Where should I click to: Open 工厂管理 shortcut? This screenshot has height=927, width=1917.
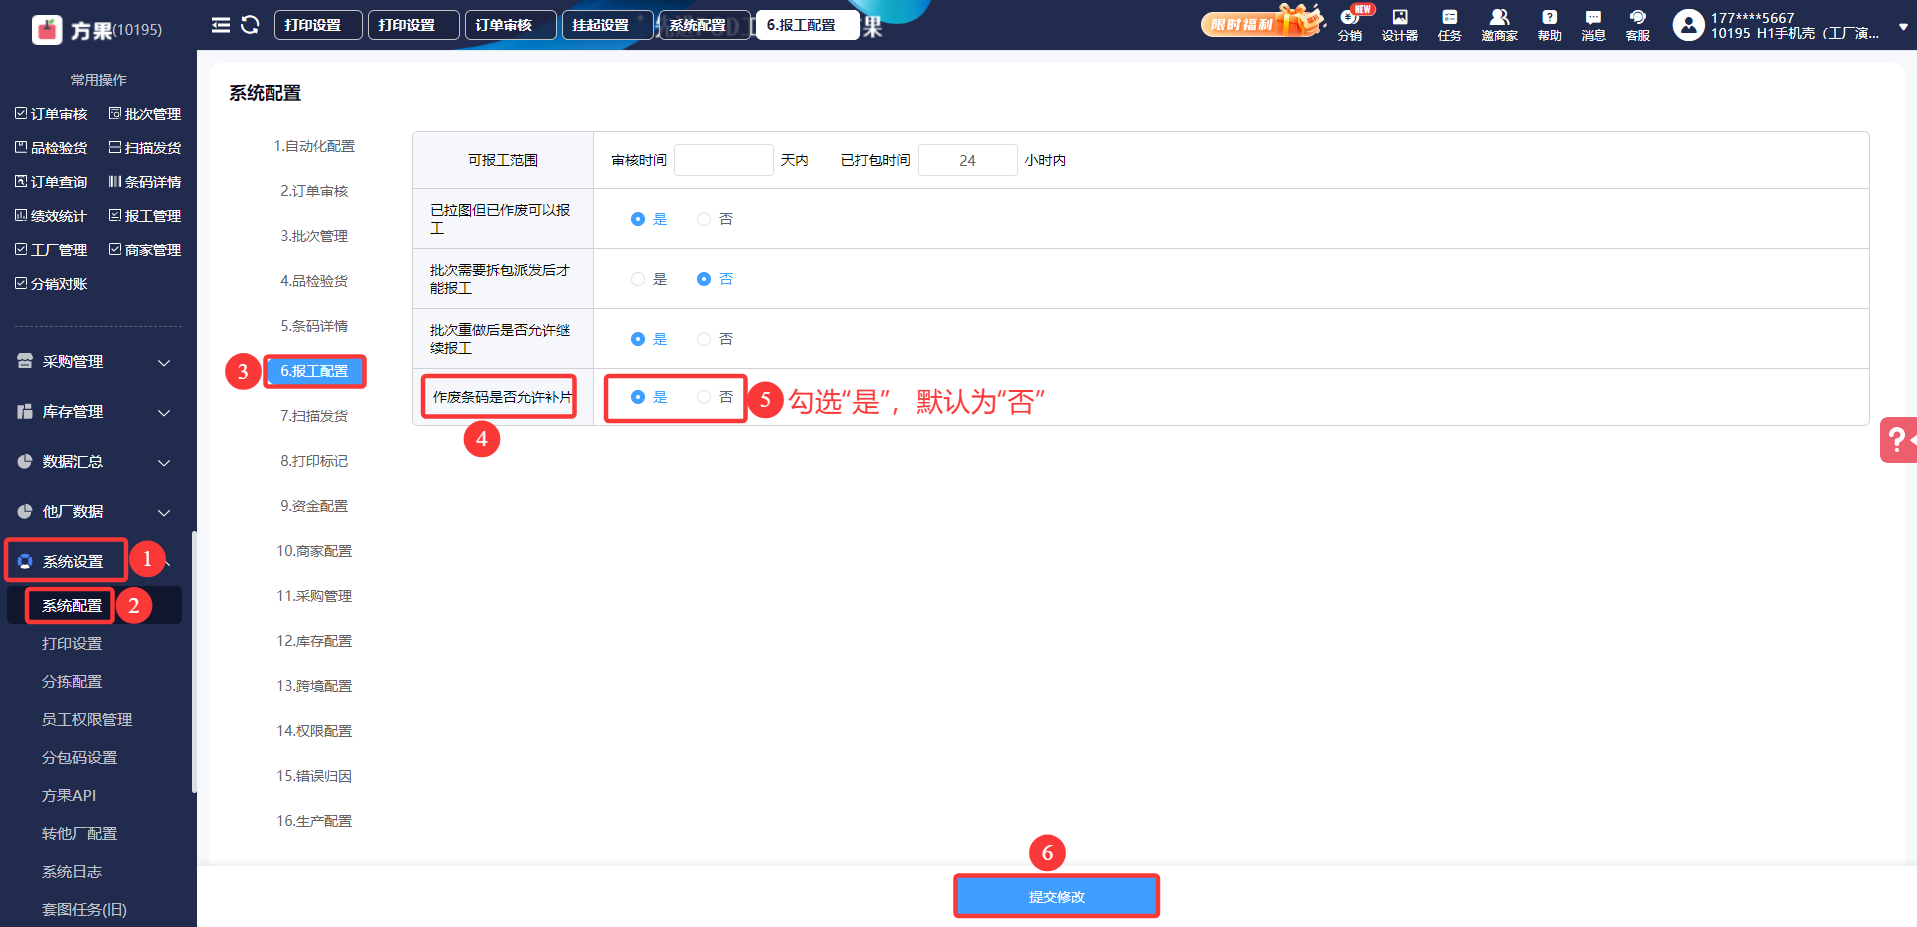pos(51,250)
